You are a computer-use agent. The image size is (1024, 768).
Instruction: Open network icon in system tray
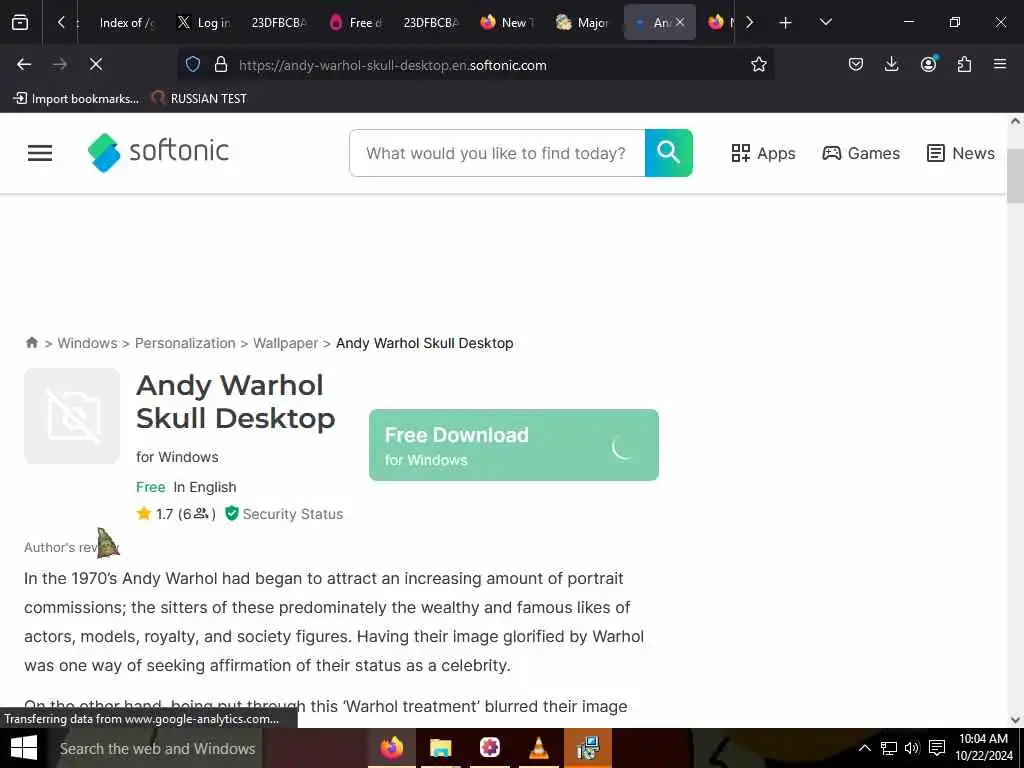888,748
